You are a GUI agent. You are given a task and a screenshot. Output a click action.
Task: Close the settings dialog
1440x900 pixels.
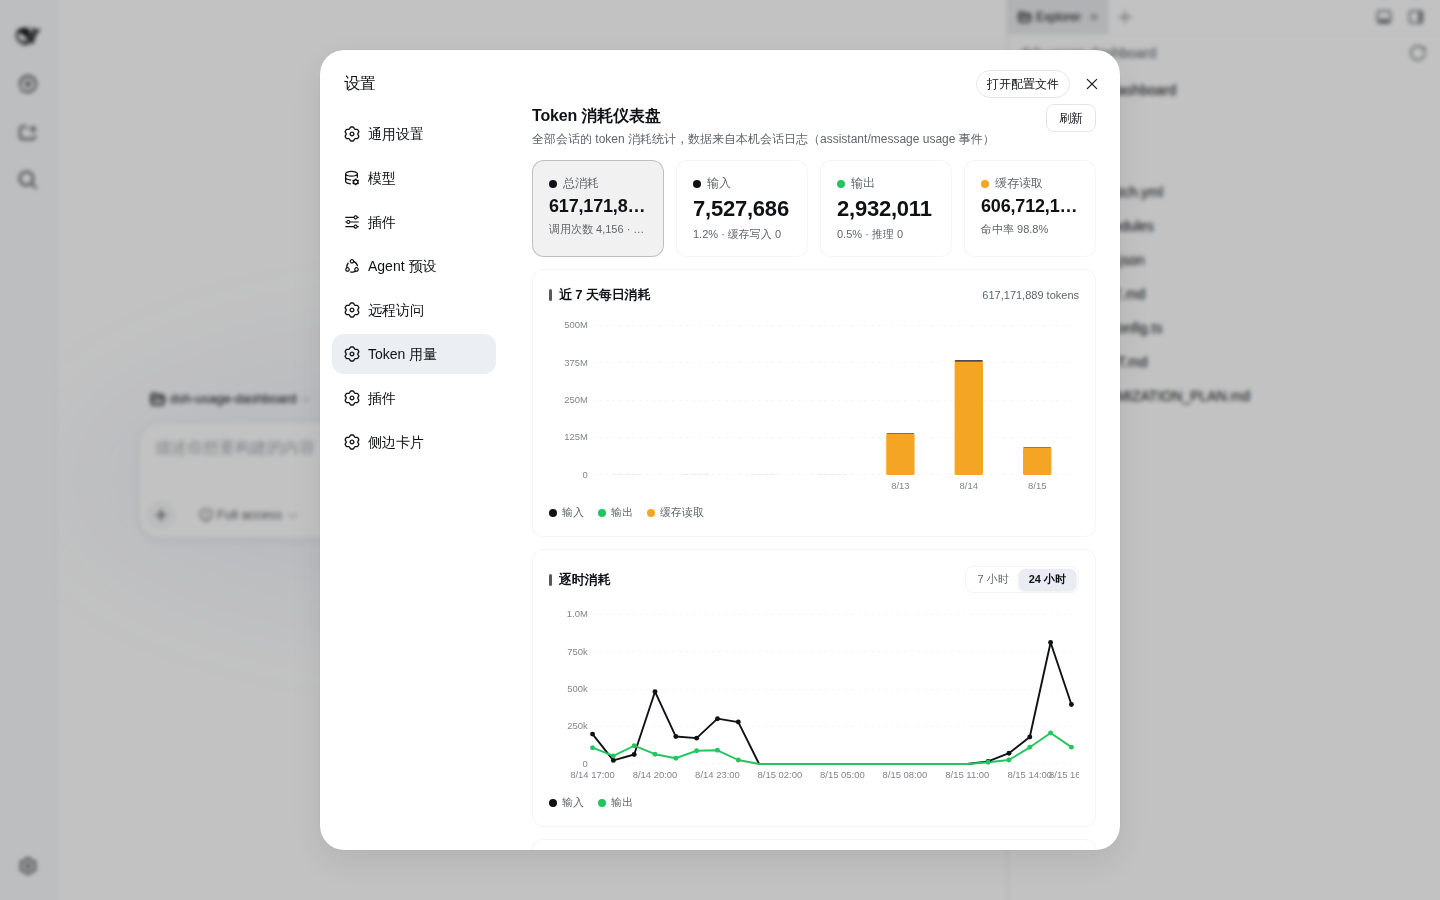click(1092, 84)
